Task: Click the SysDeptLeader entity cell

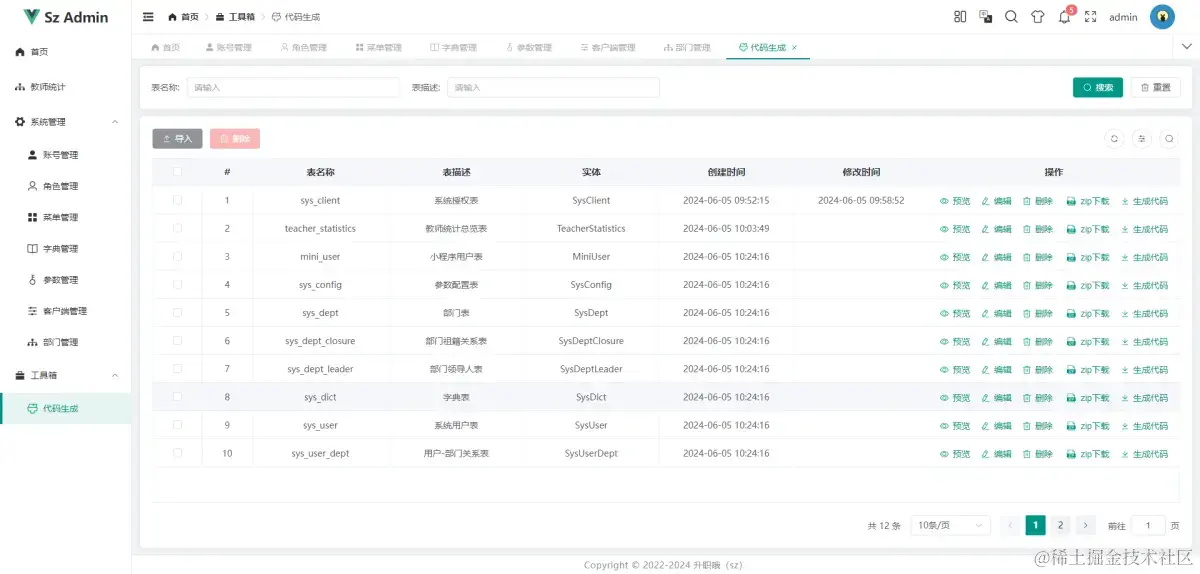Action: [x=591, y=369]
